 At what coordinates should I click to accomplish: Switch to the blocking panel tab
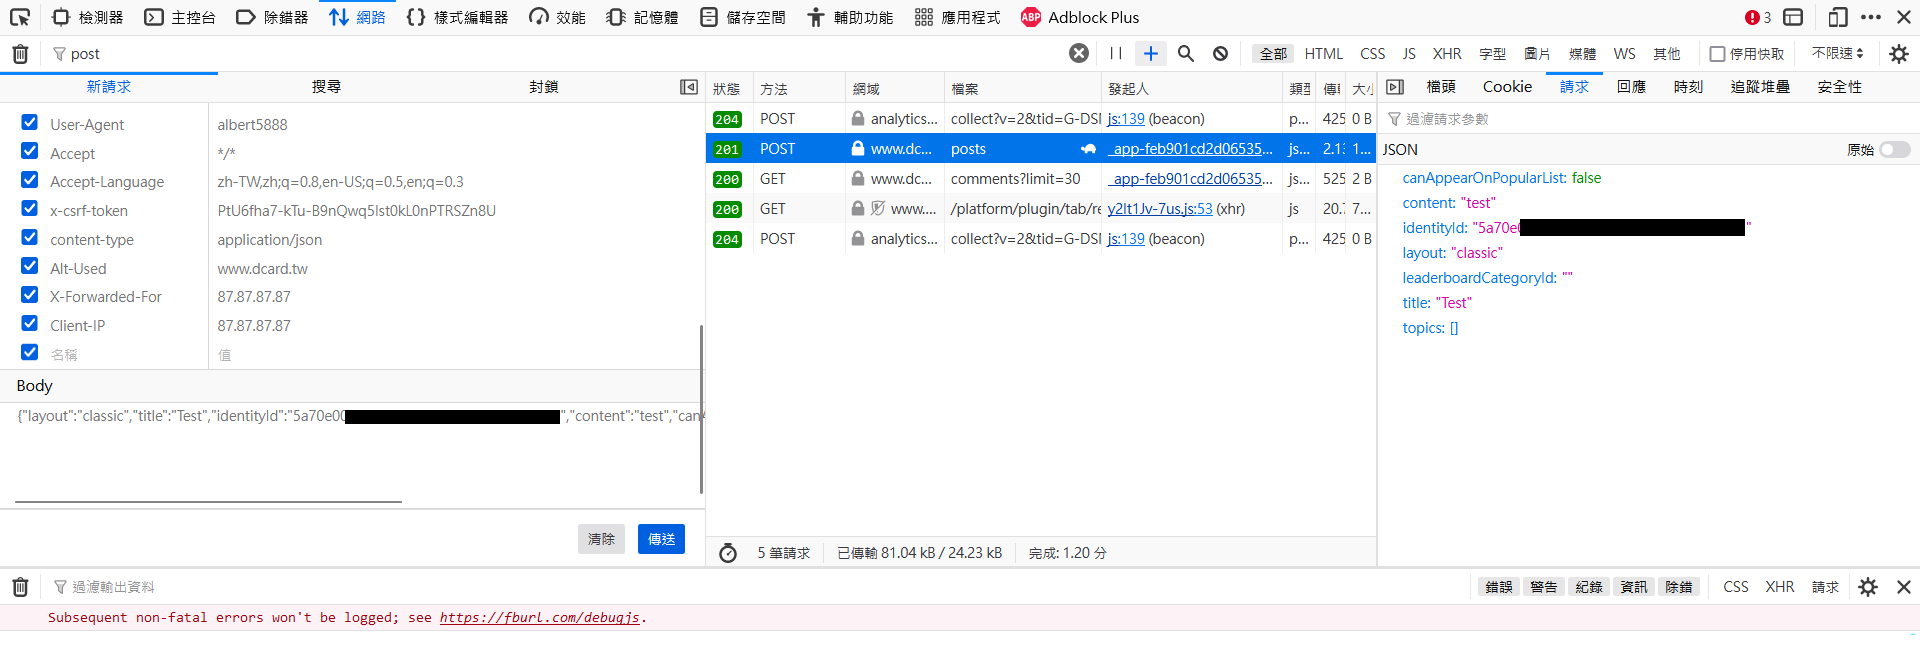click(544, 87)
